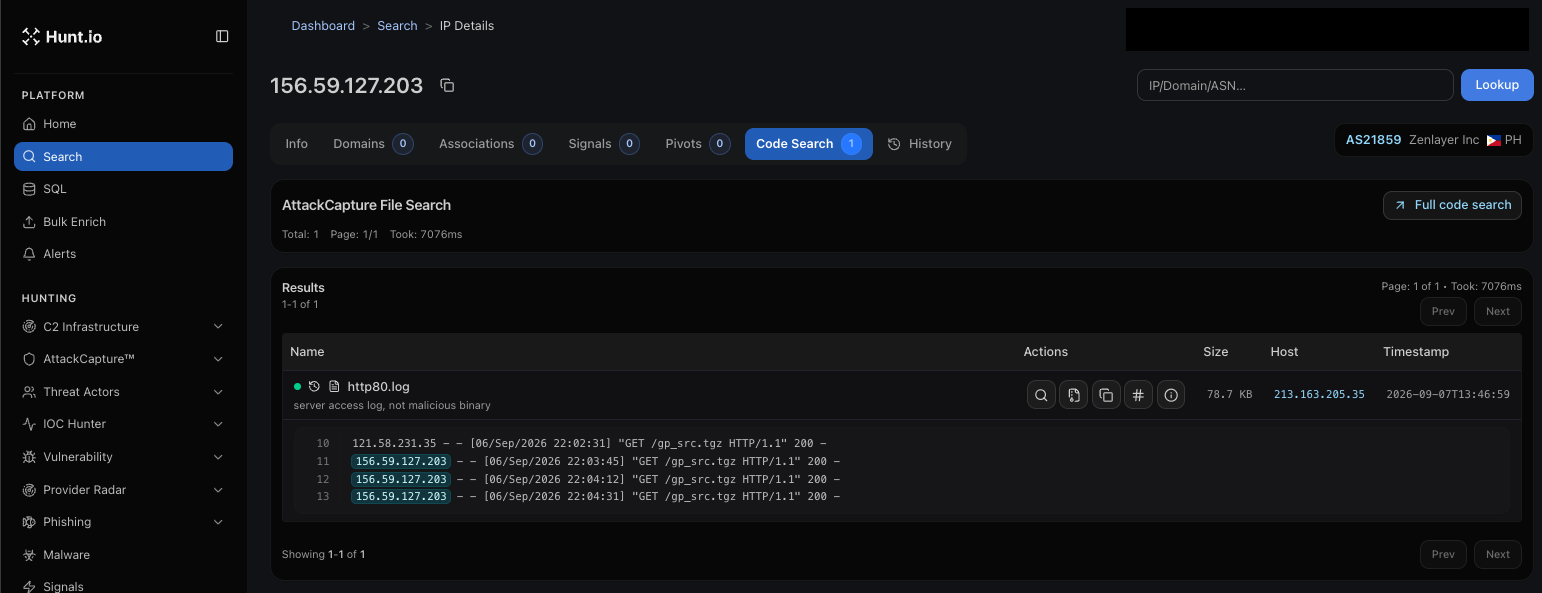Collapse the sidebar using the panel icon
This screenshot has width=1542, height=593.
point(222,36)
